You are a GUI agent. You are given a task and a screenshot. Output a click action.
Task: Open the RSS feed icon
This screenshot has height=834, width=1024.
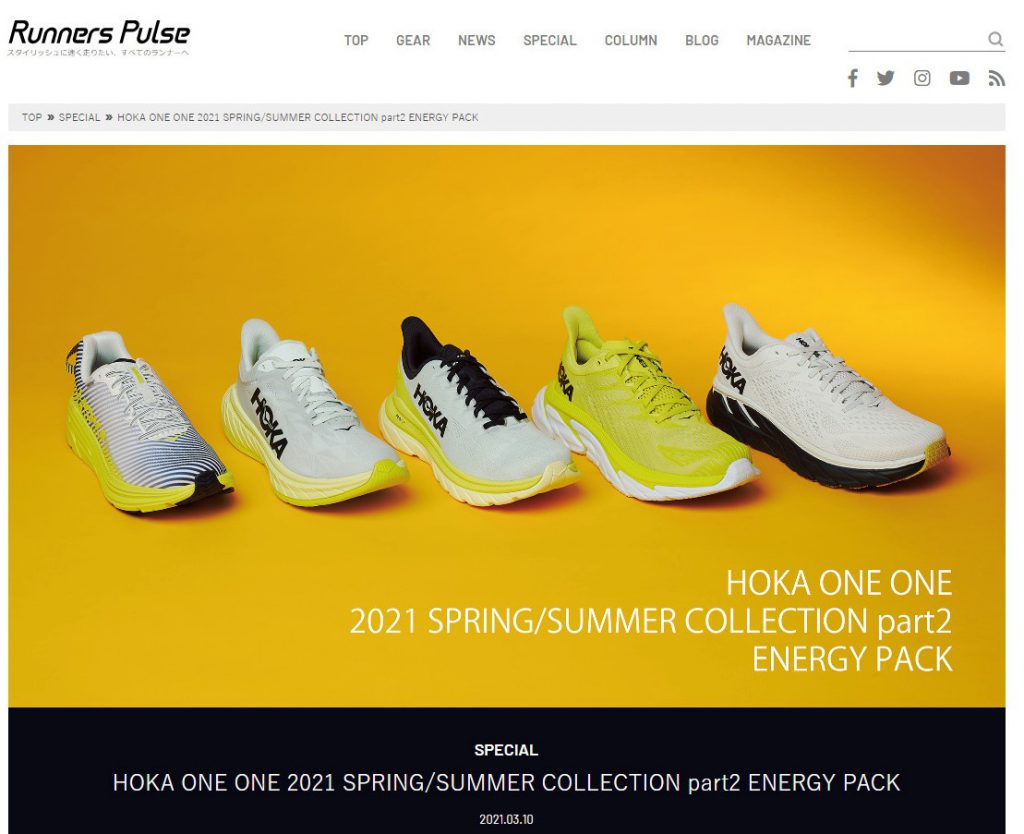[996, 78]
